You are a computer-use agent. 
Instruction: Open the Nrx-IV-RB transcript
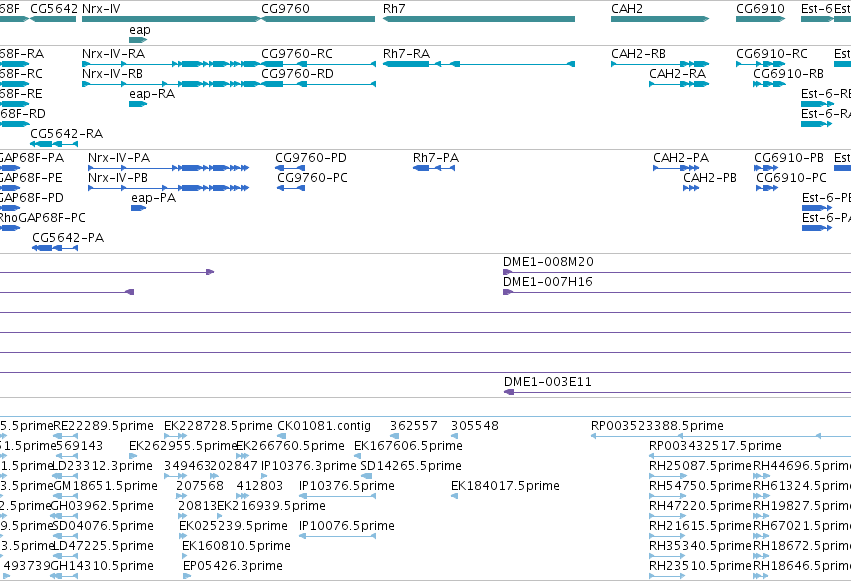[x=172, y=84]
